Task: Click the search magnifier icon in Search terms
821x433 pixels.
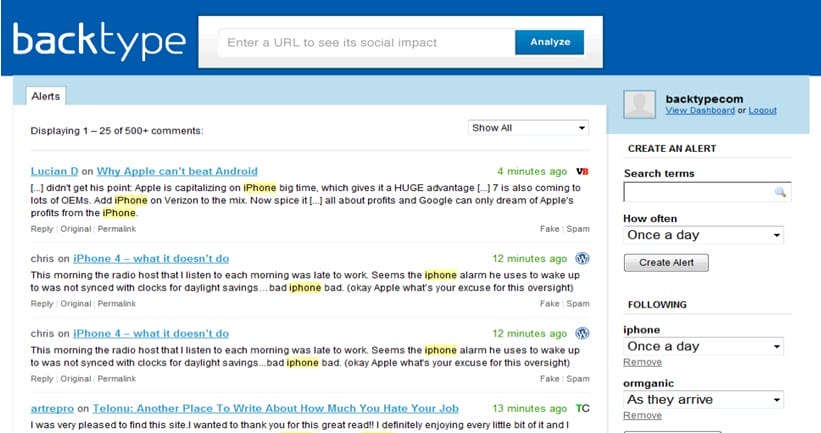Action: tap(779, 192)
